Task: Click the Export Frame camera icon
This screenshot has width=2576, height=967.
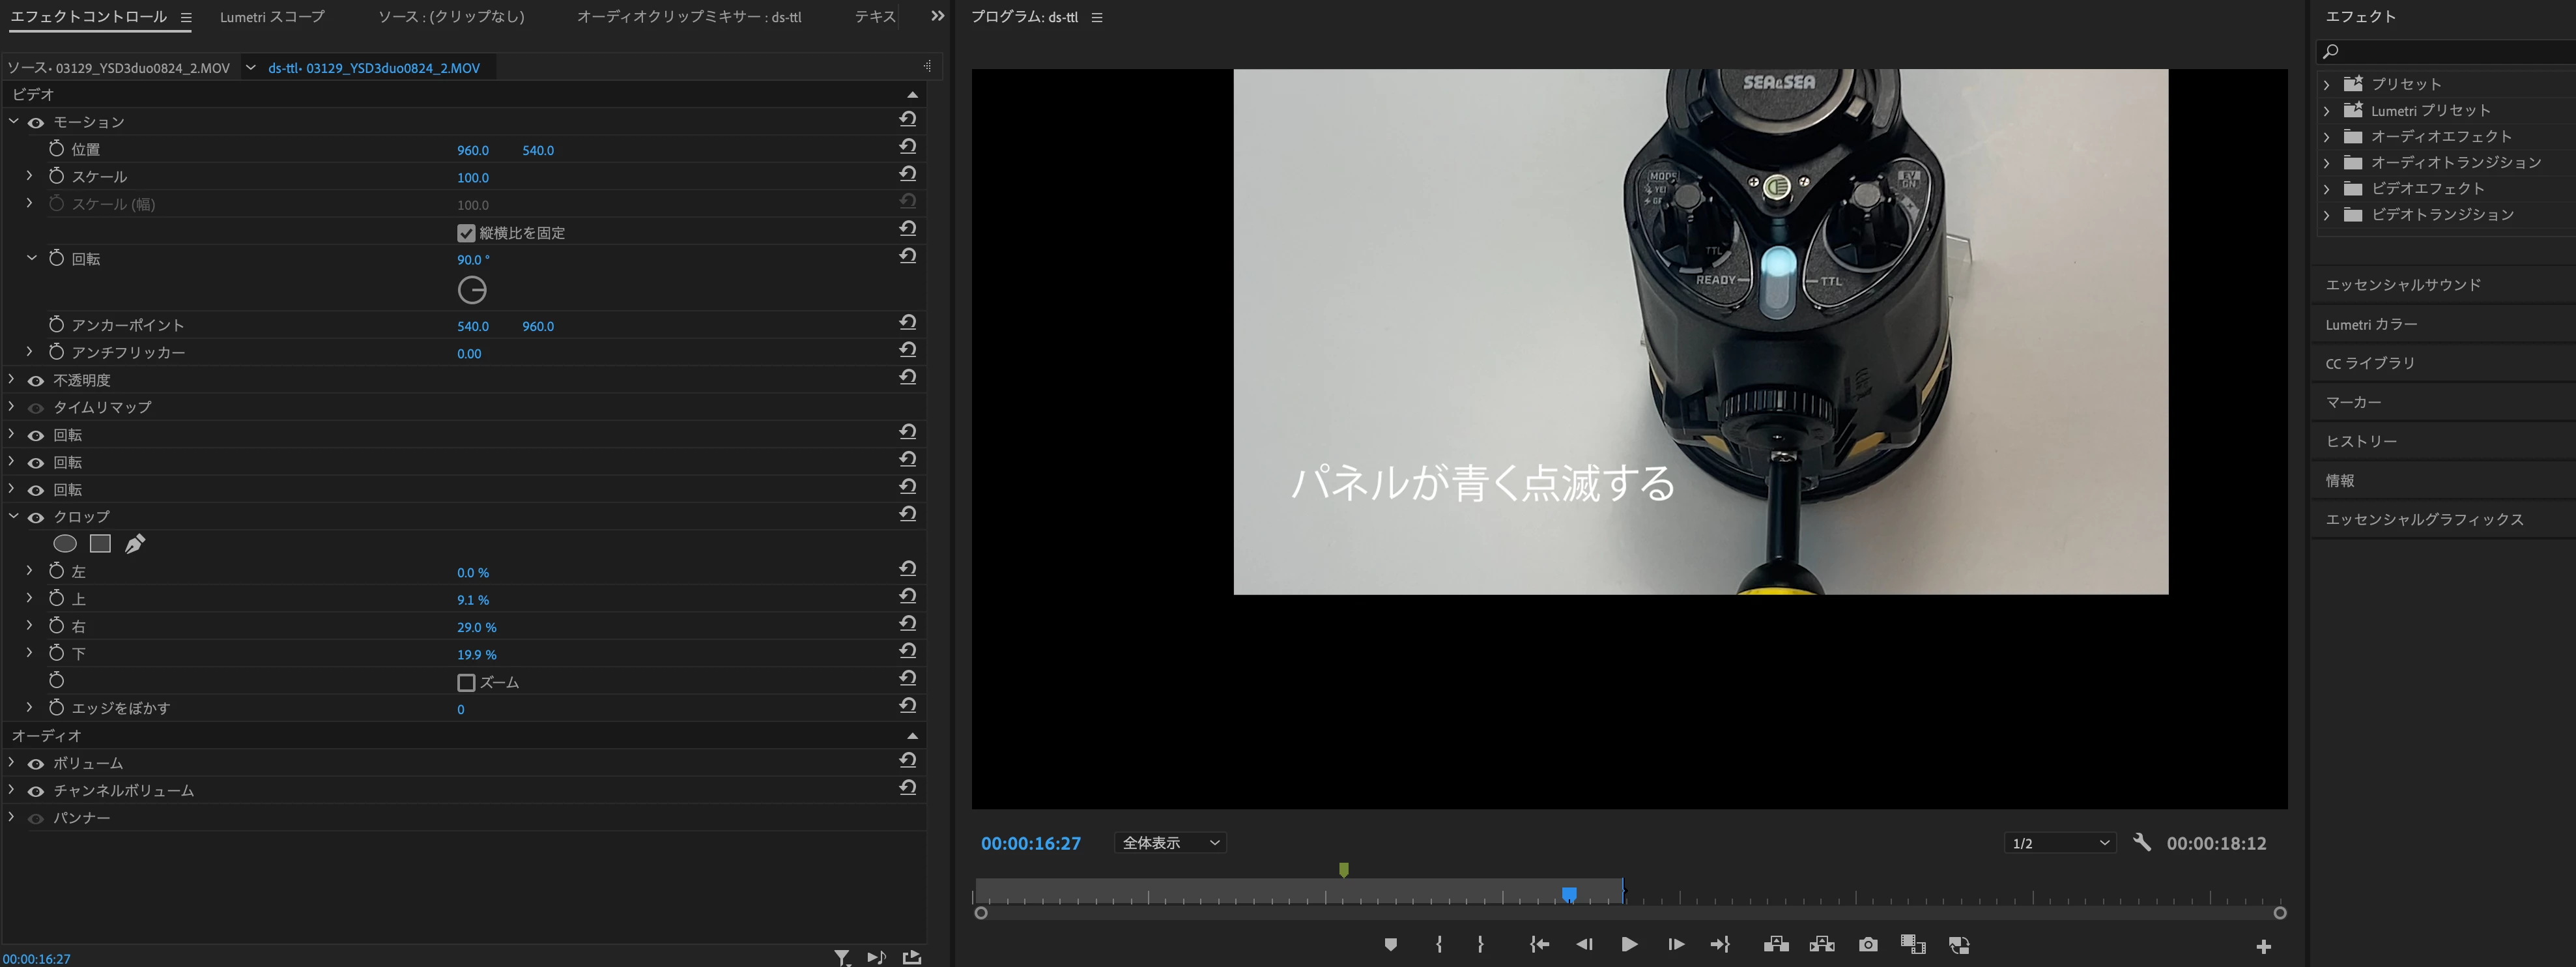Action: point(1867,944)
